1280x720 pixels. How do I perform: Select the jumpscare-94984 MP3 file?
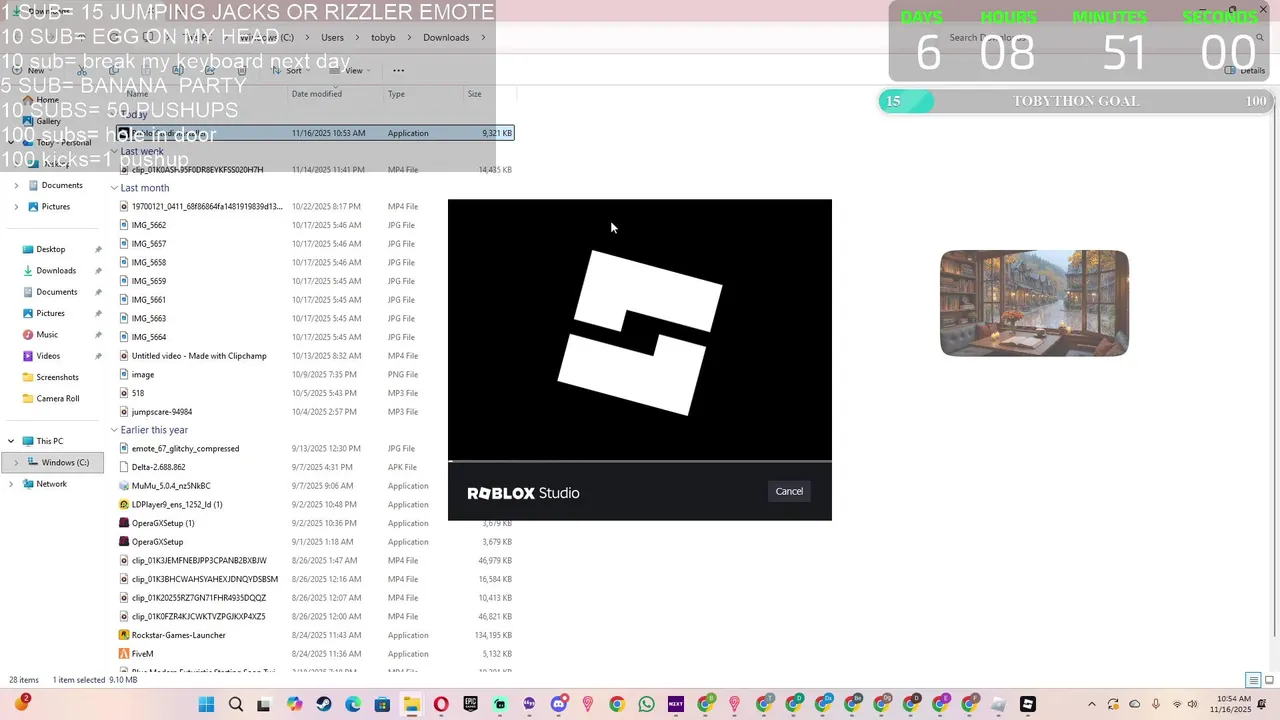(162, 412)
